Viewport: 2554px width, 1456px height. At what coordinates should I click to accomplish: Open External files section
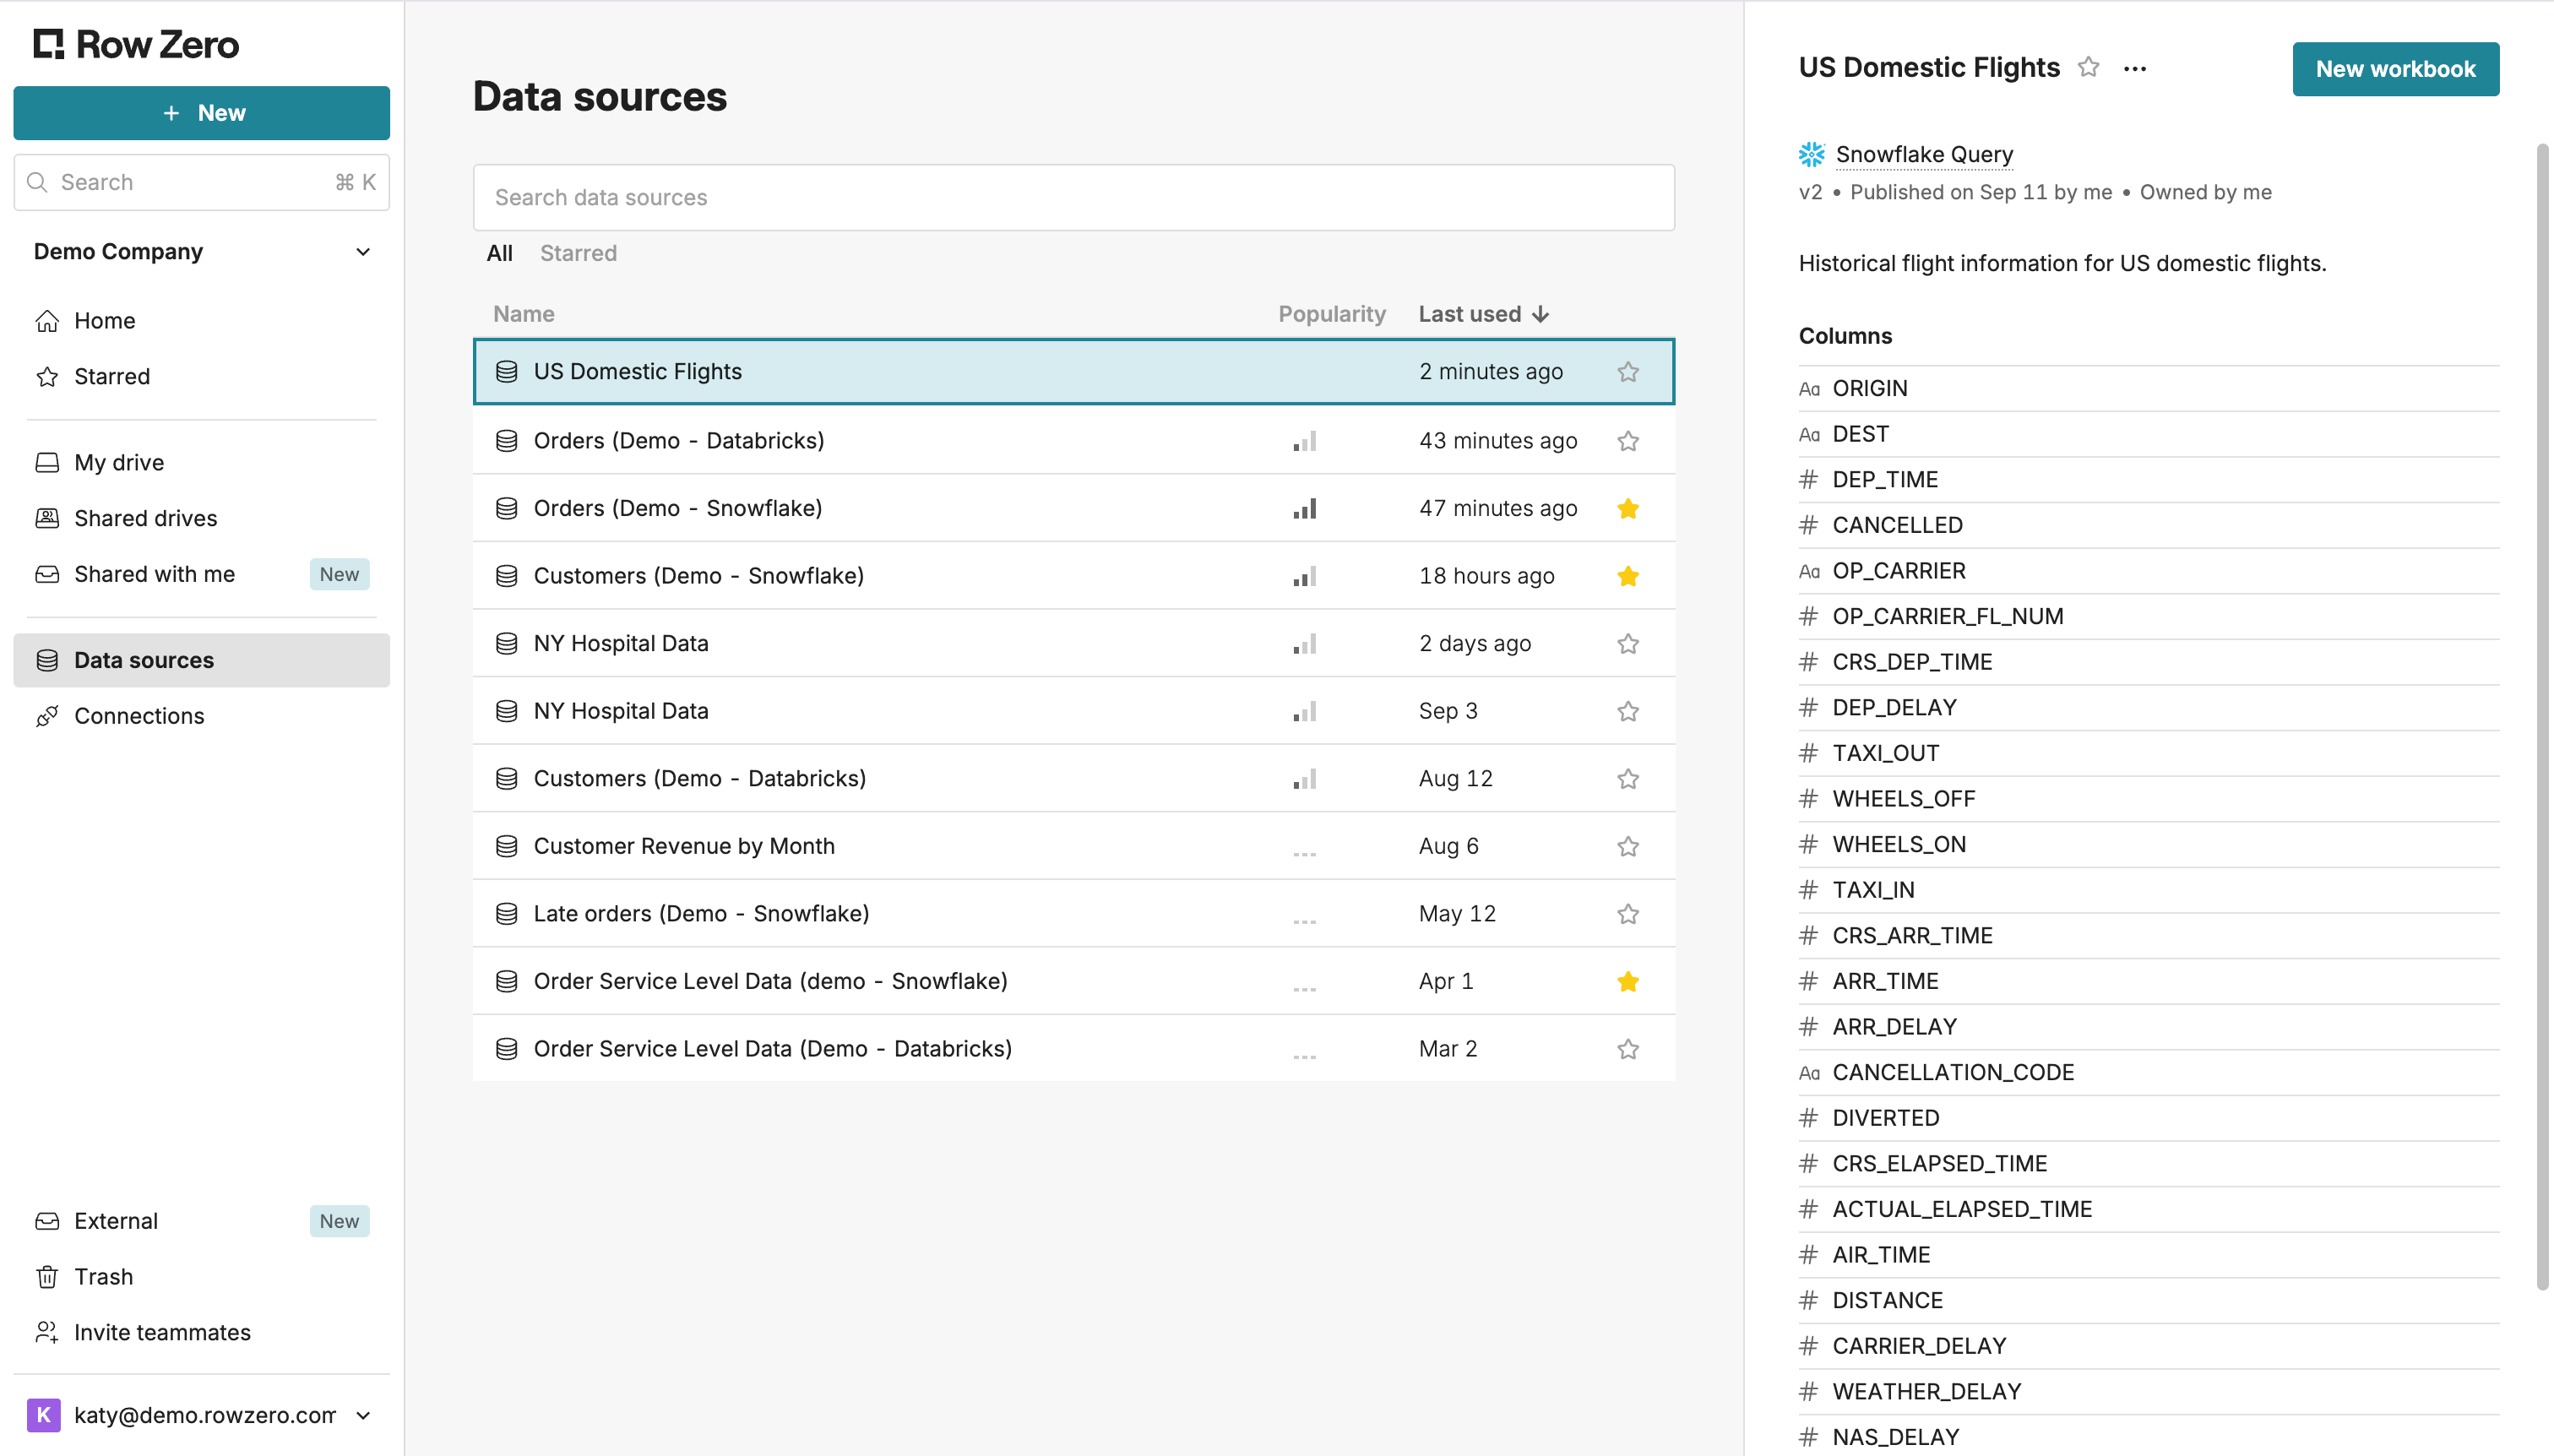tap(201, 1221)
